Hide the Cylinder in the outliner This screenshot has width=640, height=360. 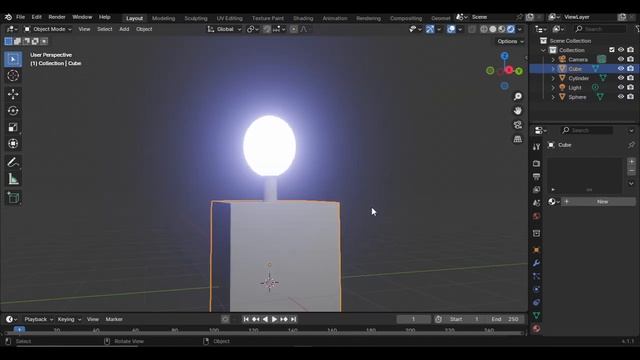click(x=621, y=78)
